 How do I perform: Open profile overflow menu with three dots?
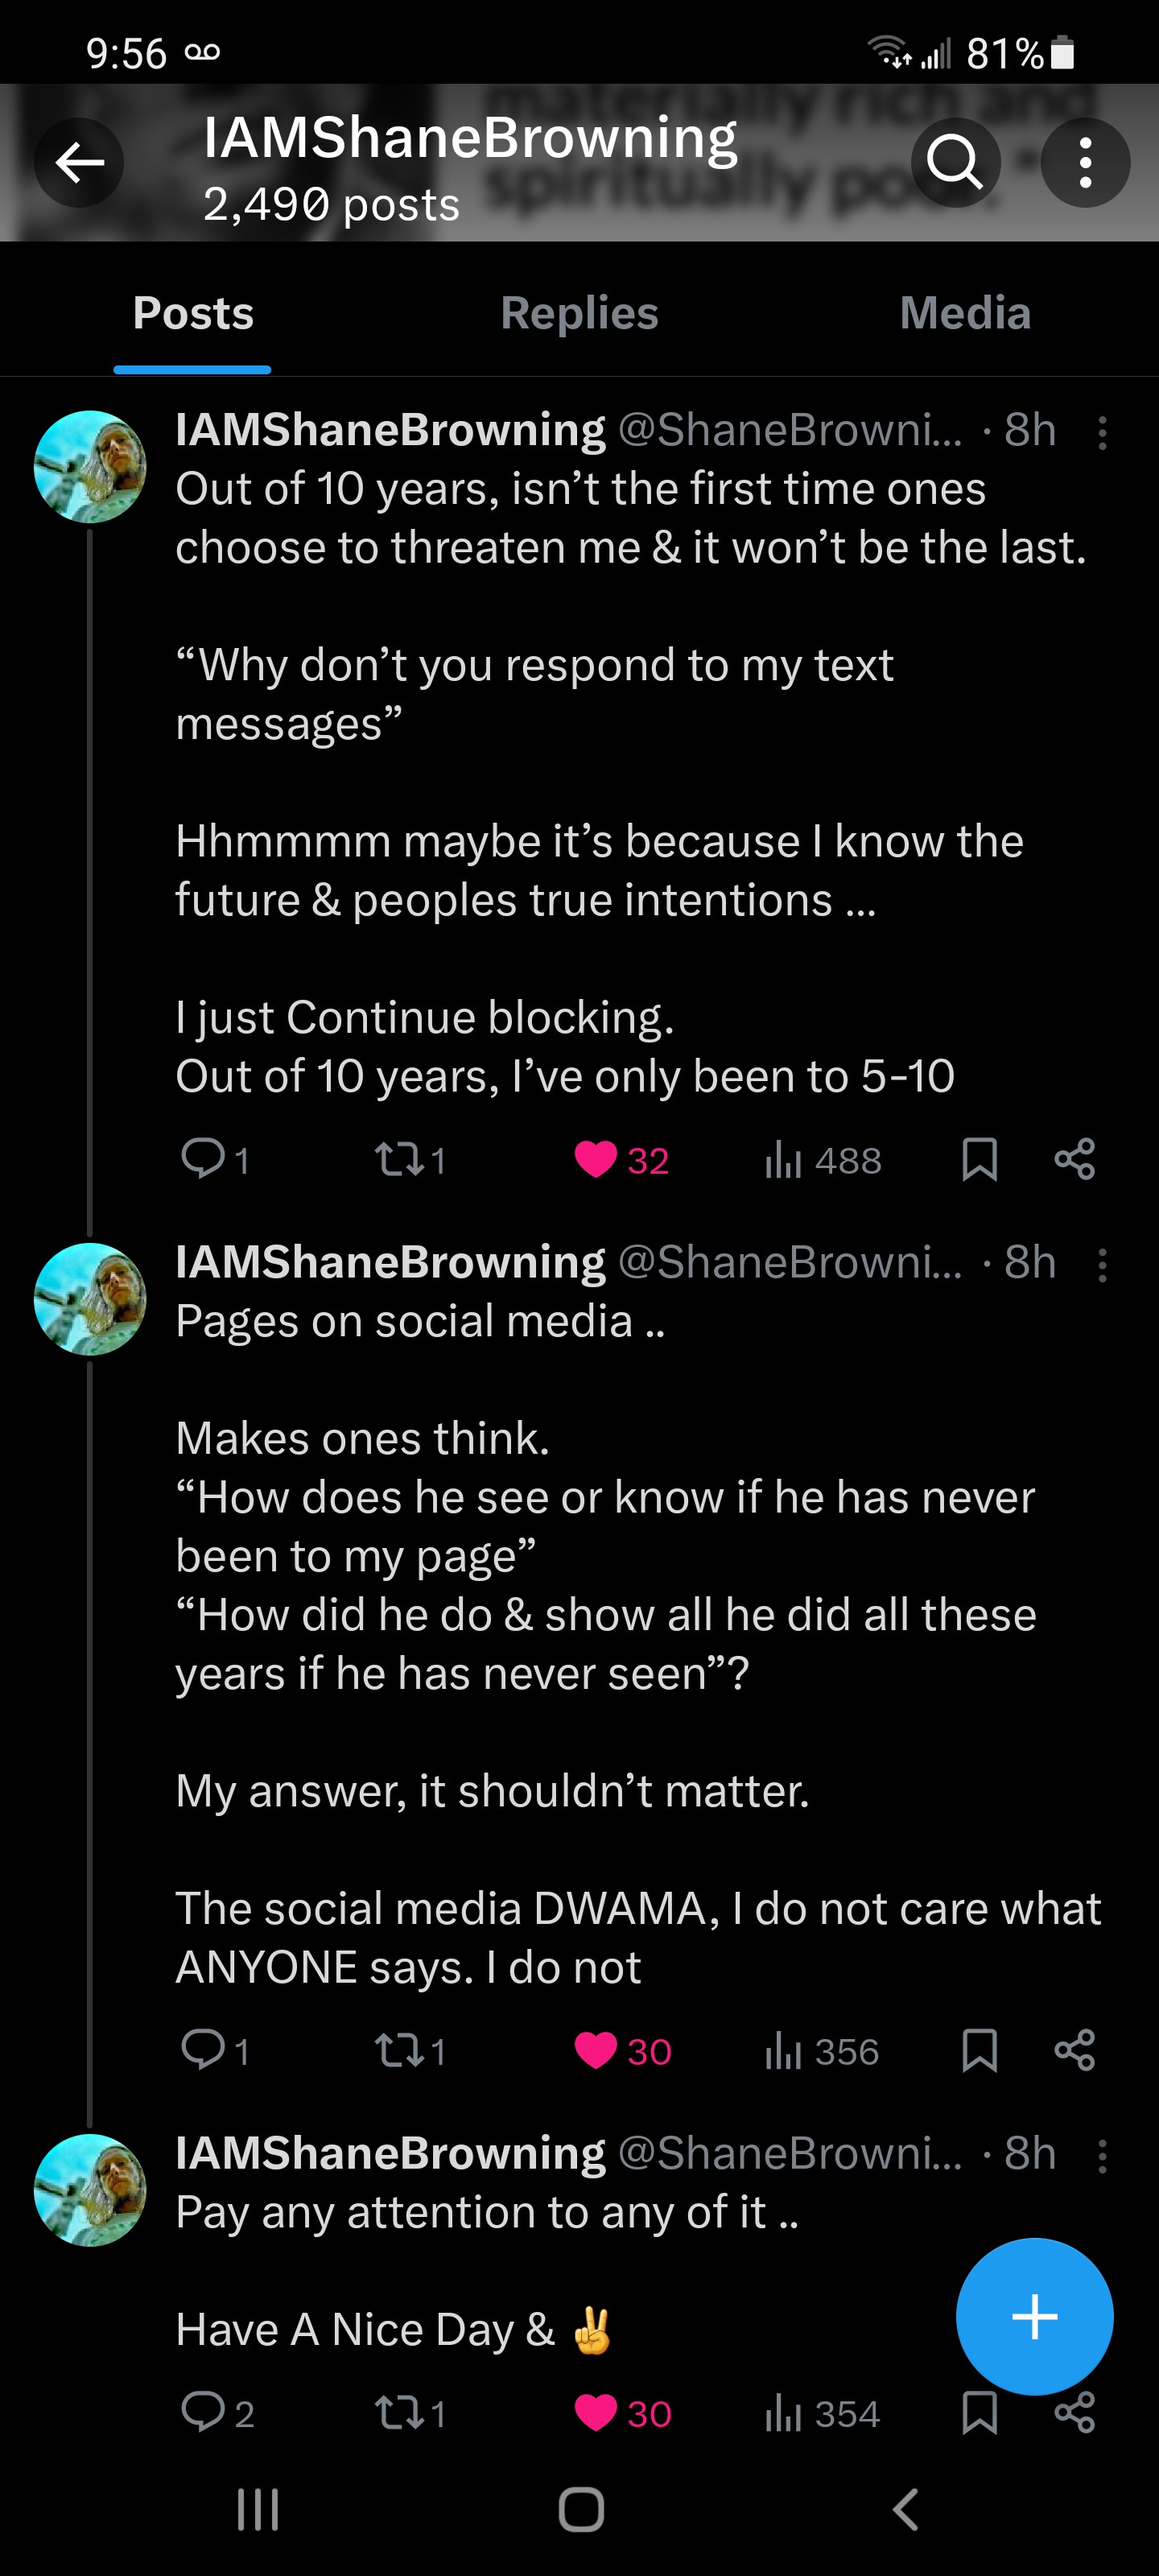click(x=1085, y=162)
